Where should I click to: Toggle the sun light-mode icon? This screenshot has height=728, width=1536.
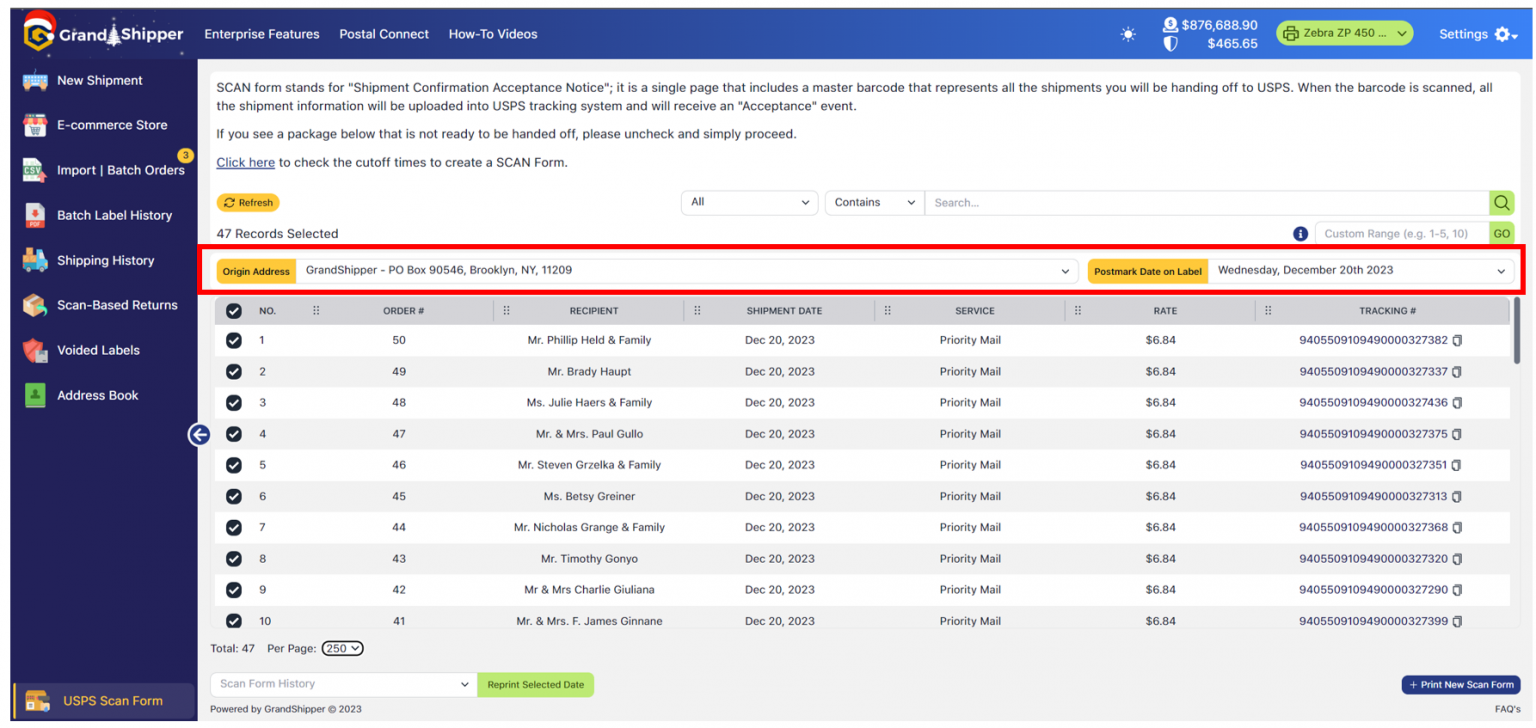[x=1128, y=34]
